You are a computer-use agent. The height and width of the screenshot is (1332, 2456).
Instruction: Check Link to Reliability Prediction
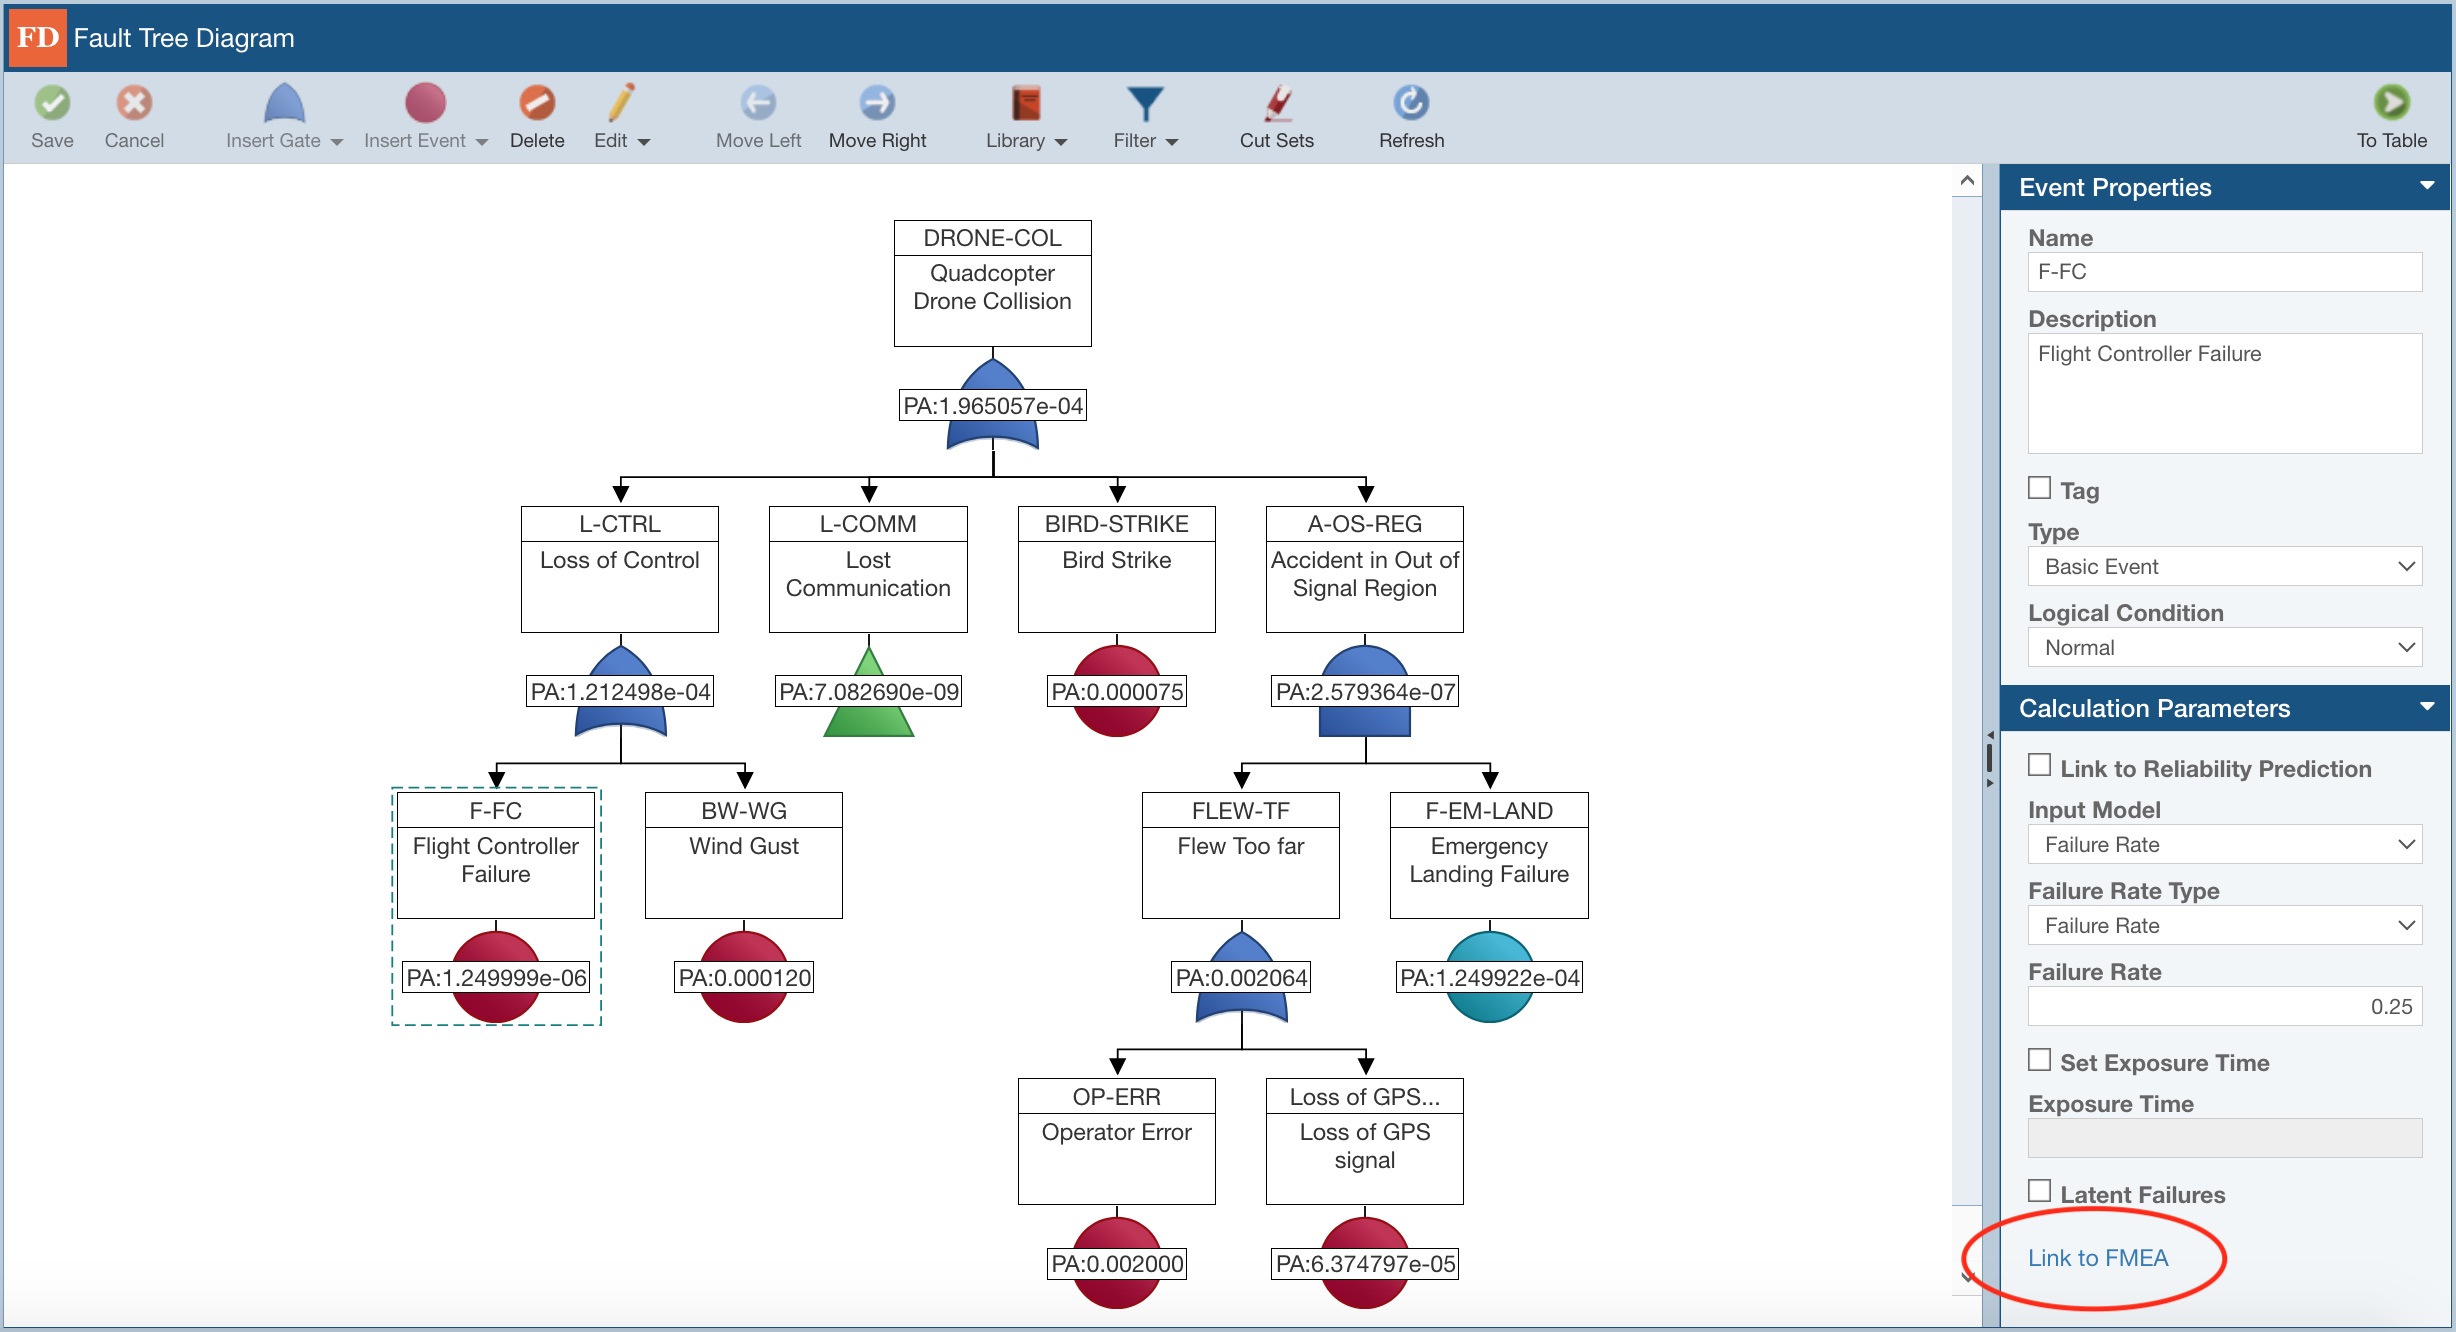2040,763
